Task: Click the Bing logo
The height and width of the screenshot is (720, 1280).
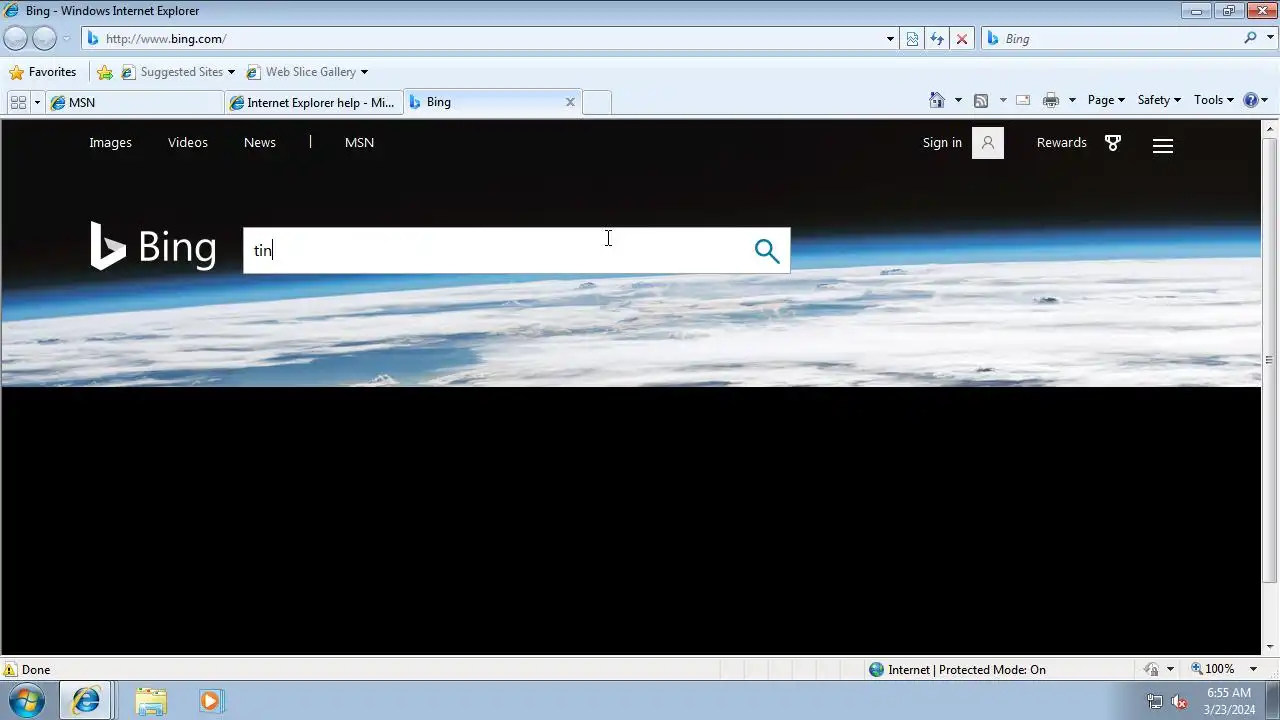Action: (x=153, y=246)
